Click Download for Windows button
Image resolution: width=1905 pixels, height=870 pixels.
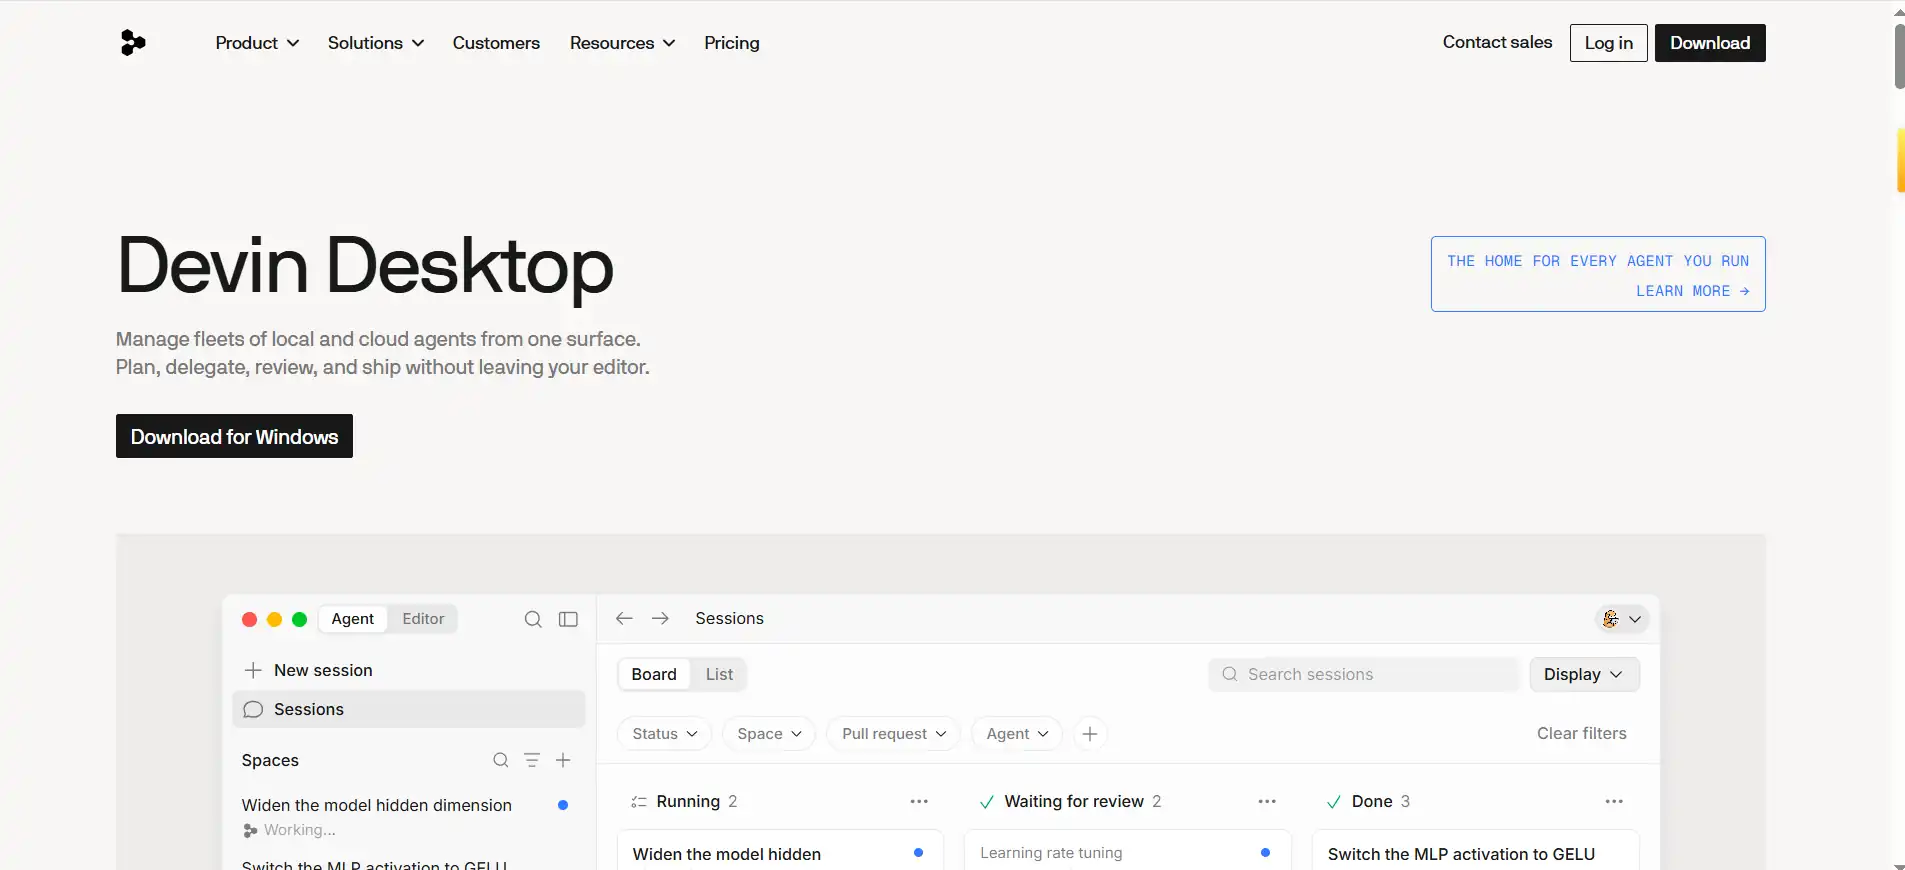click(234, 436)
